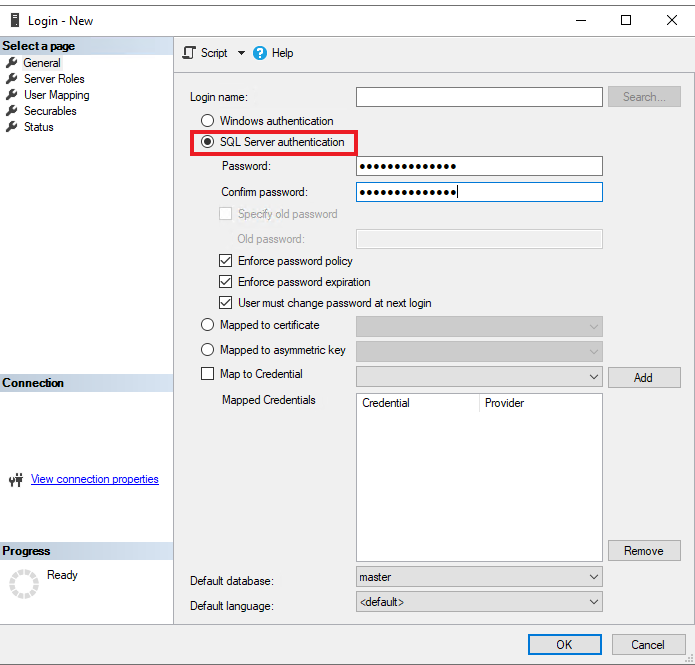Minimize the Login - New window
The image size is (695, 665).
click(581, 20)
